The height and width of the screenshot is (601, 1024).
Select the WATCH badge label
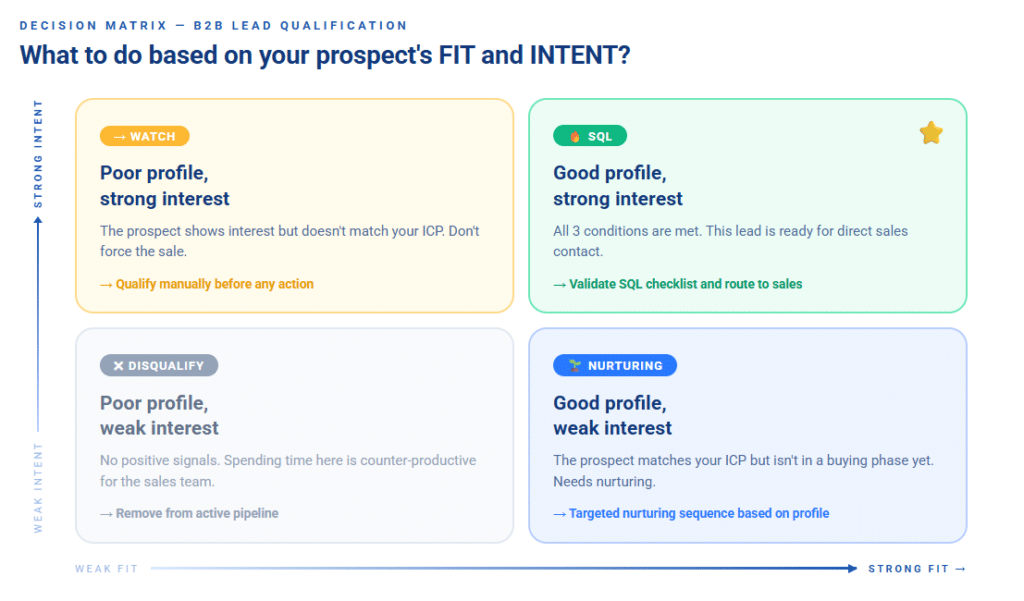click(144, 137)
